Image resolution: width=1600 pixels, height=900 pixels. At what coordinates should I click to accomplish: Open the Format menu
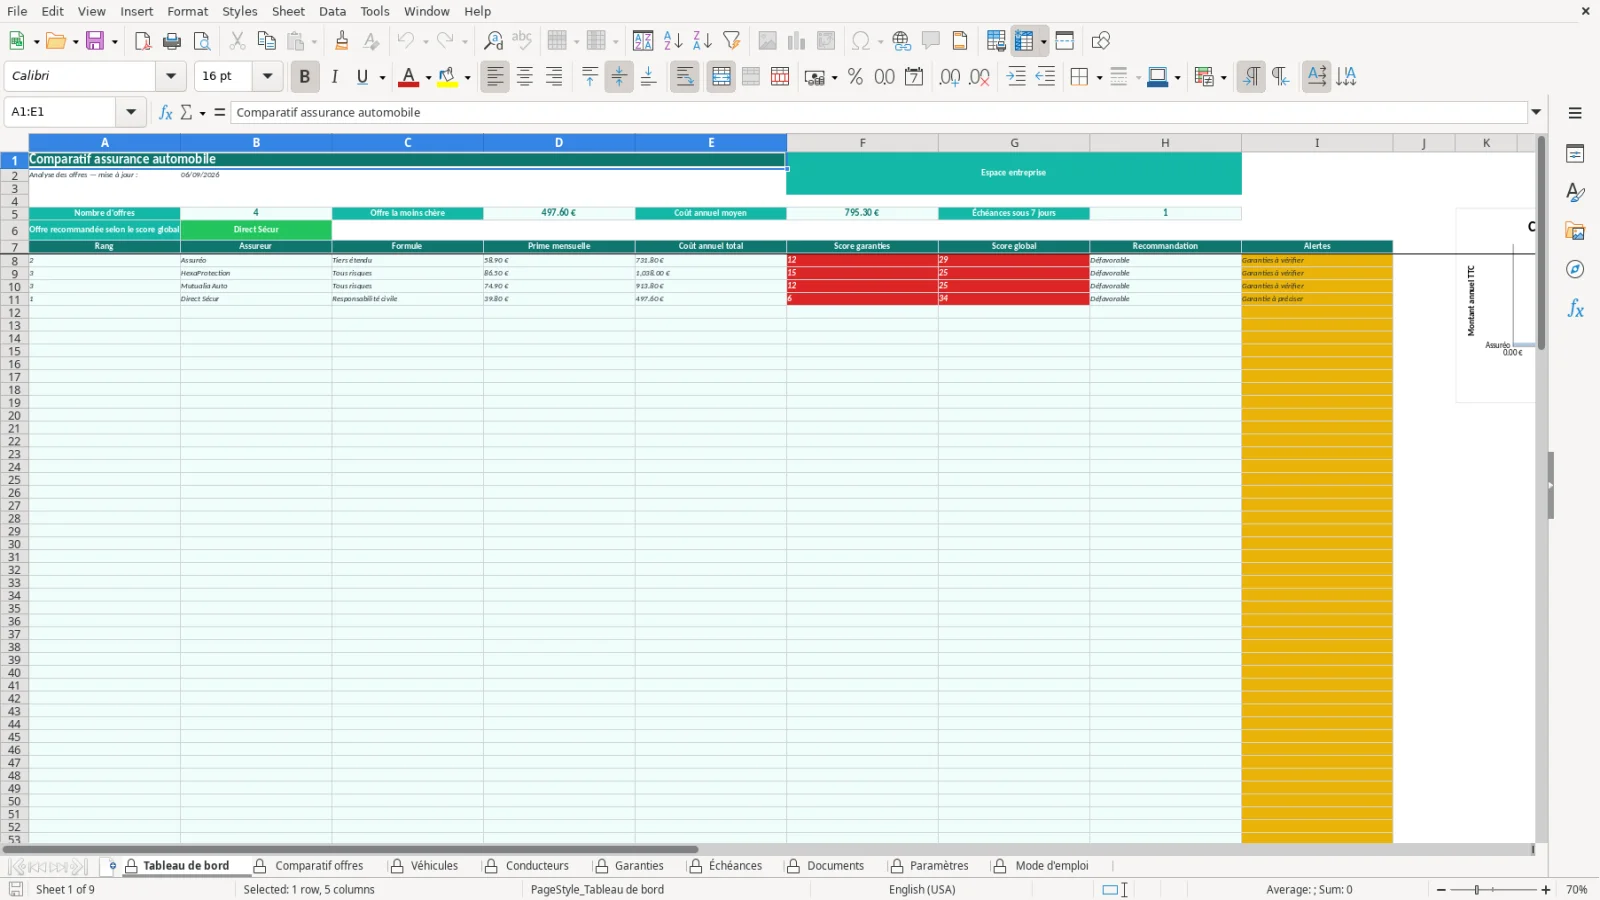pyautogui.click(x=188, y=11)
